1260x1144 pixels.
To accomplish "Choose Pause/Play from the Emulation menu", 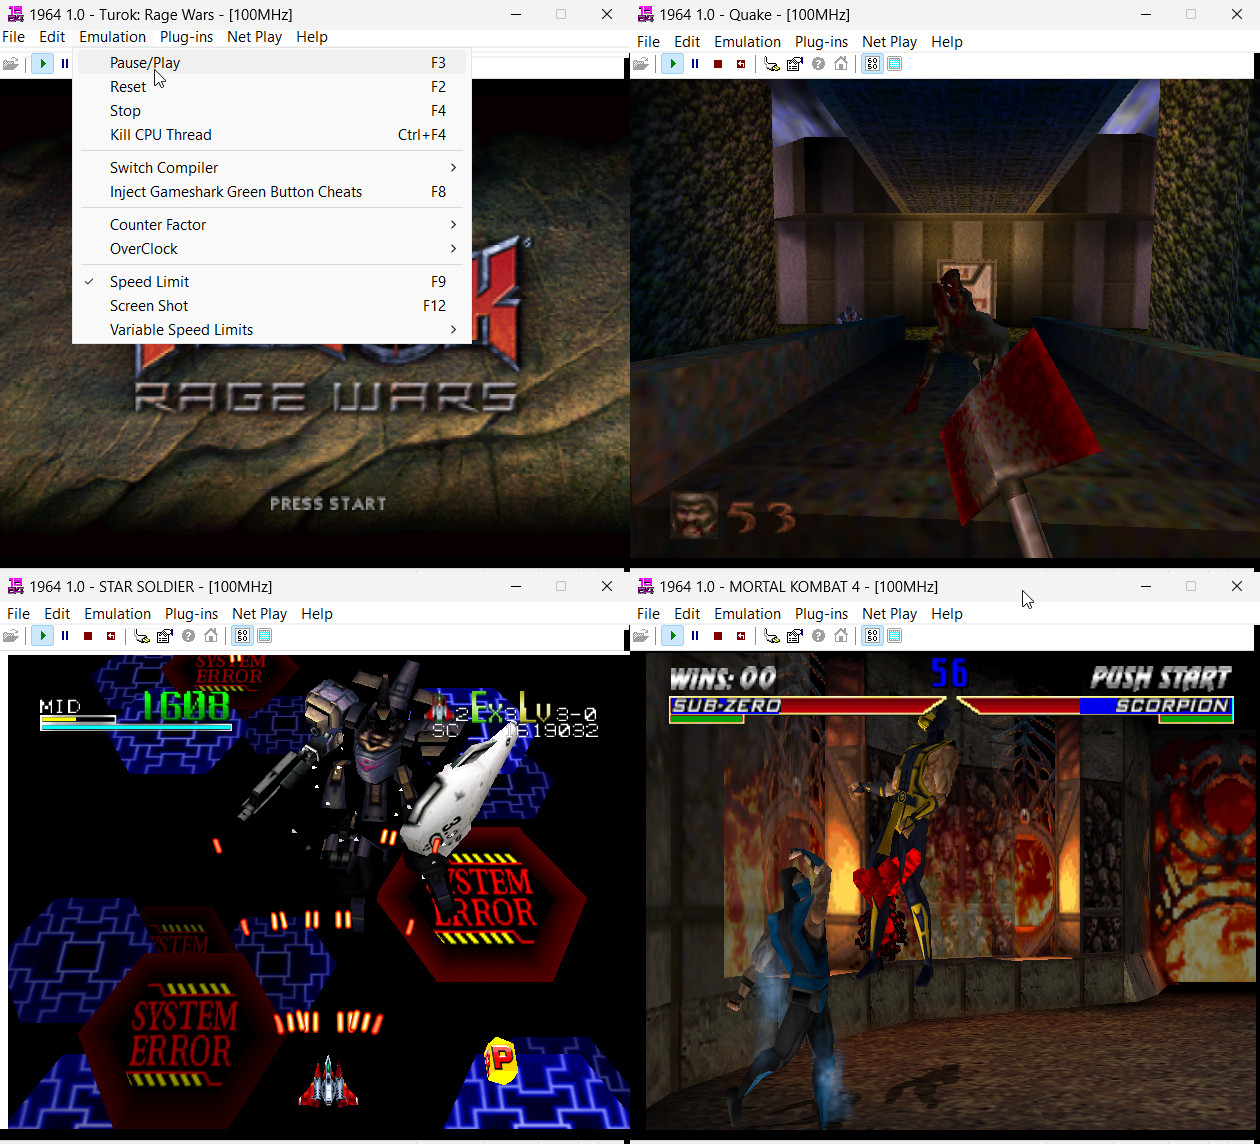I will (272, 63).
